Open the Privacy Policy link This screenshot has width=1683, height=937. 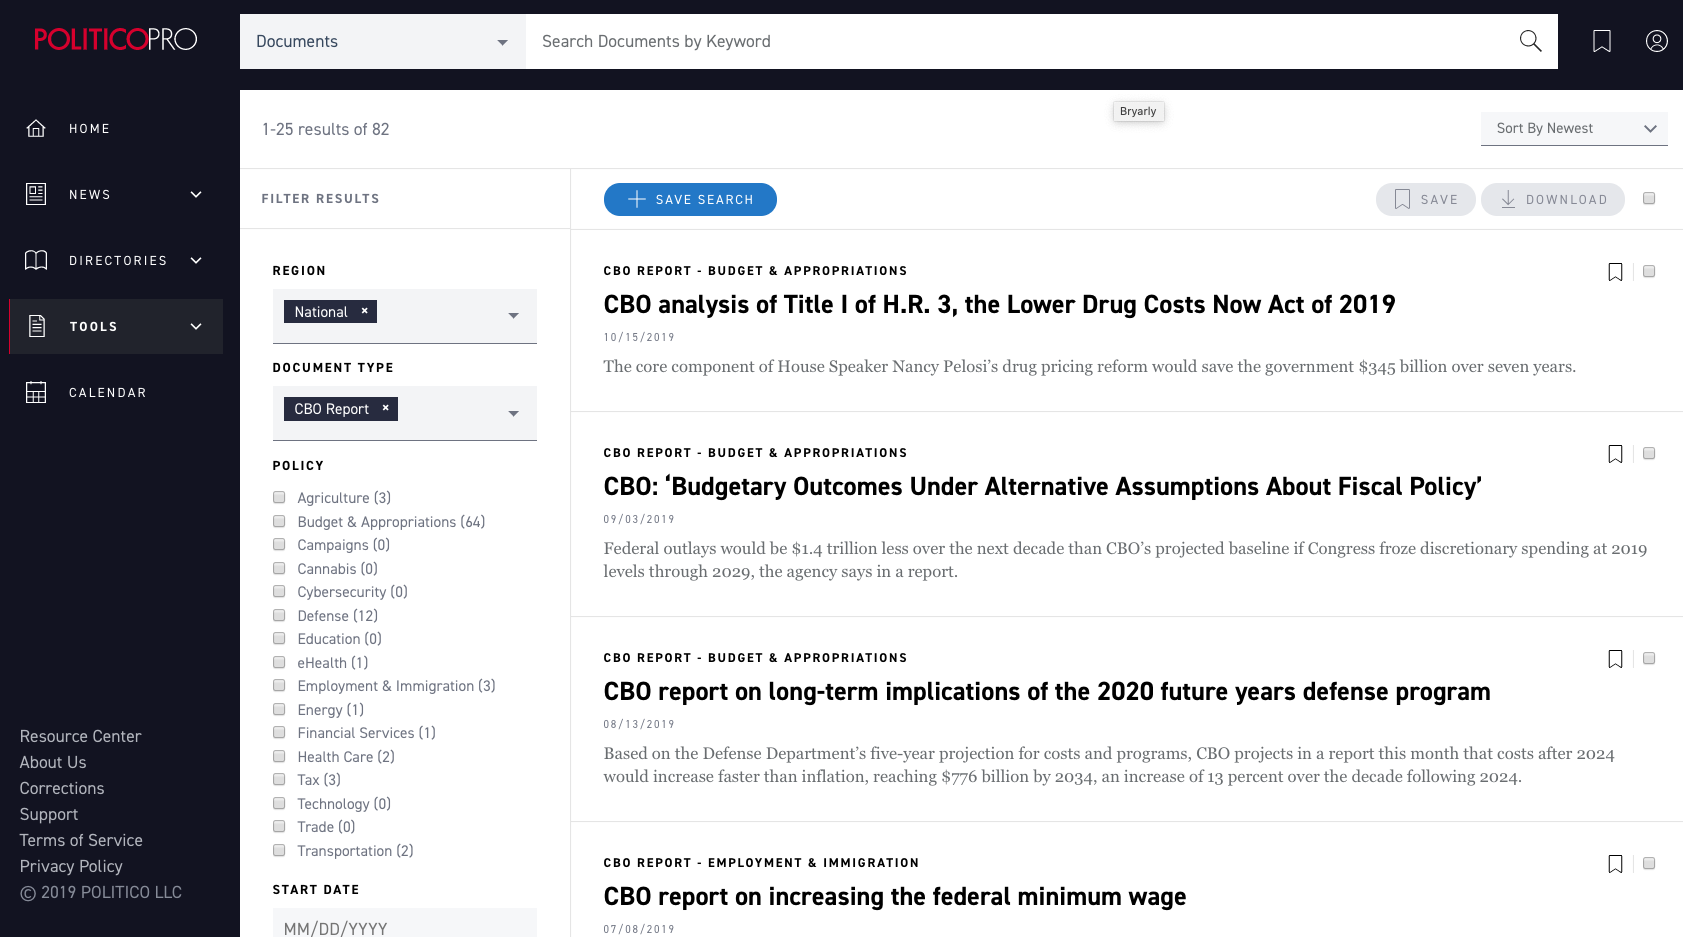coord(71,866)
